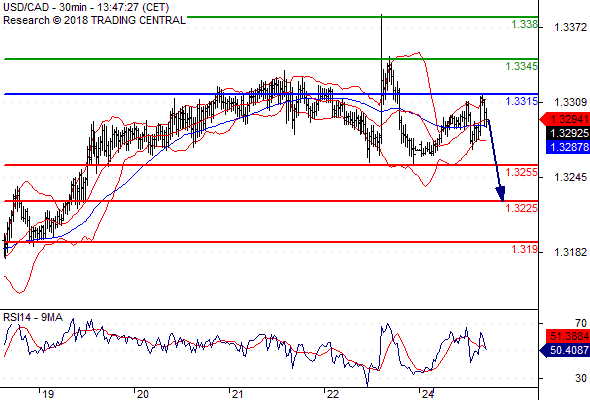Click the RSI14 - 9MA indicator title

(33, 318)
